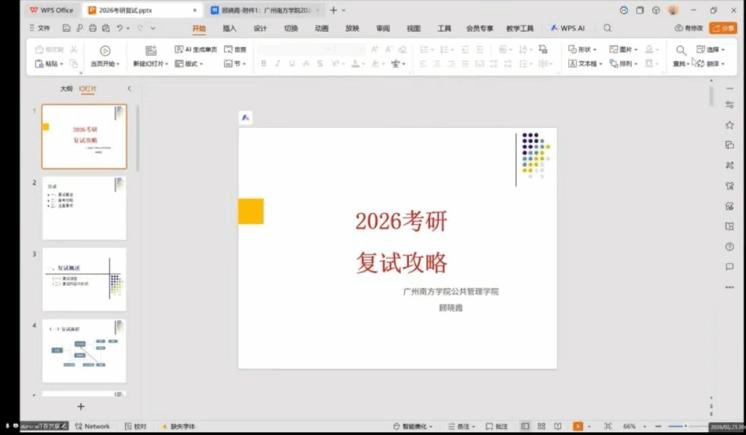Select slide 3 thumbnail 复试概述

[x=84, y=279]
